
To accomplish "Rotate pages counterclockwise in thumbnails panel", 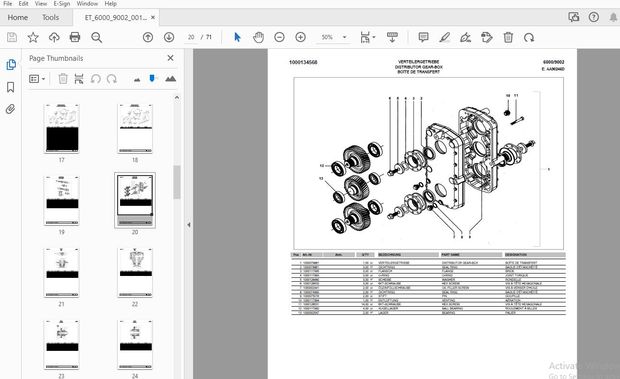I will 95,79.
